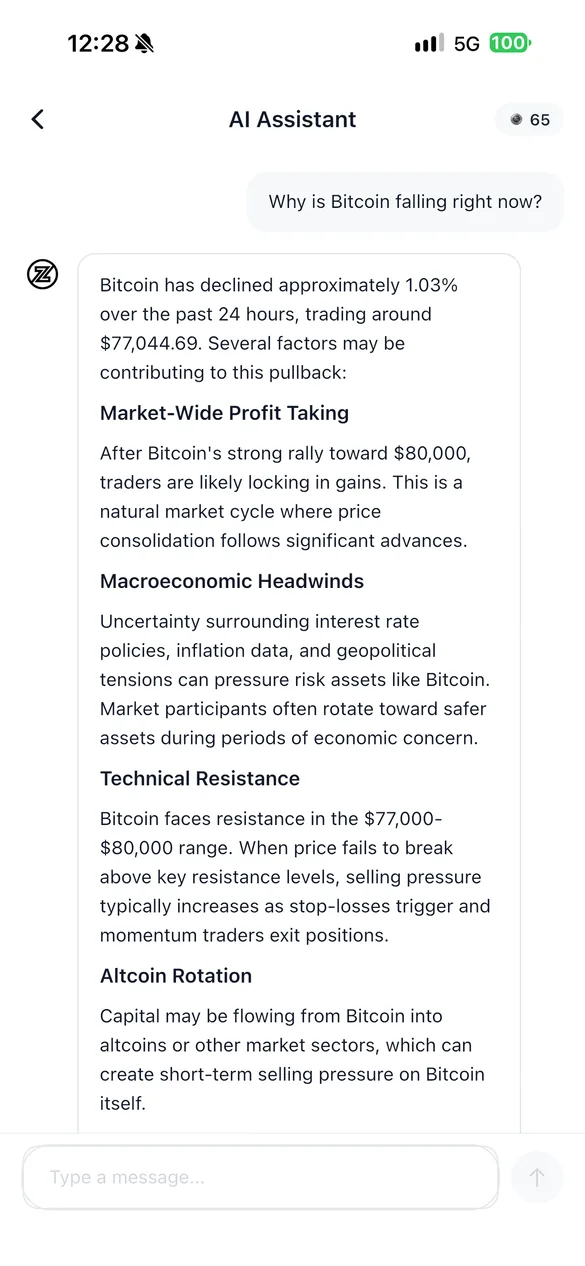Focus the 'Type a message...' input field
Screen dimensions: 585x1266
[260, 1177]
